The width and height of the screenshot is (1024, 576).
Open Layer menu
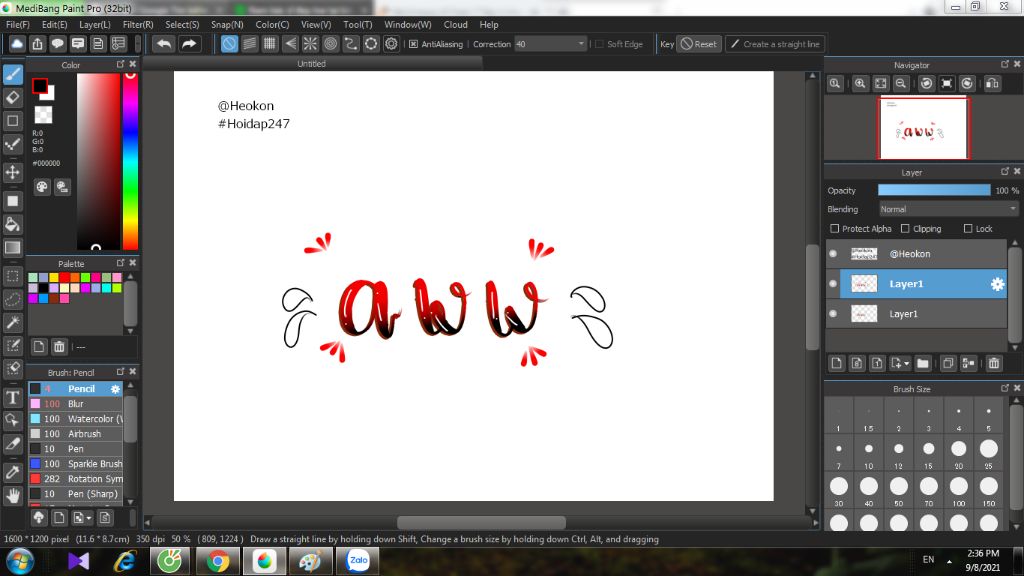pos(95,24)
